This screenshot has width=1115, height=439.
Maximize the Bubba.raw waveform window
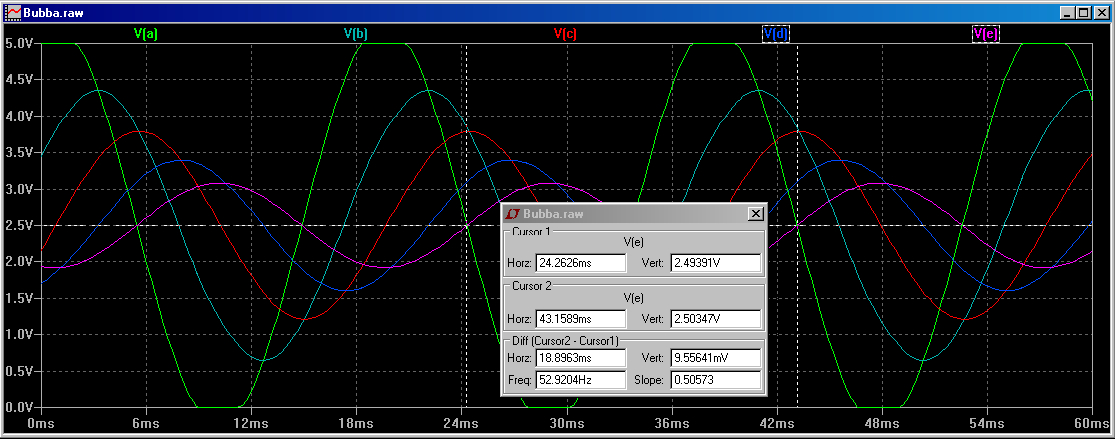[1082, 12]
